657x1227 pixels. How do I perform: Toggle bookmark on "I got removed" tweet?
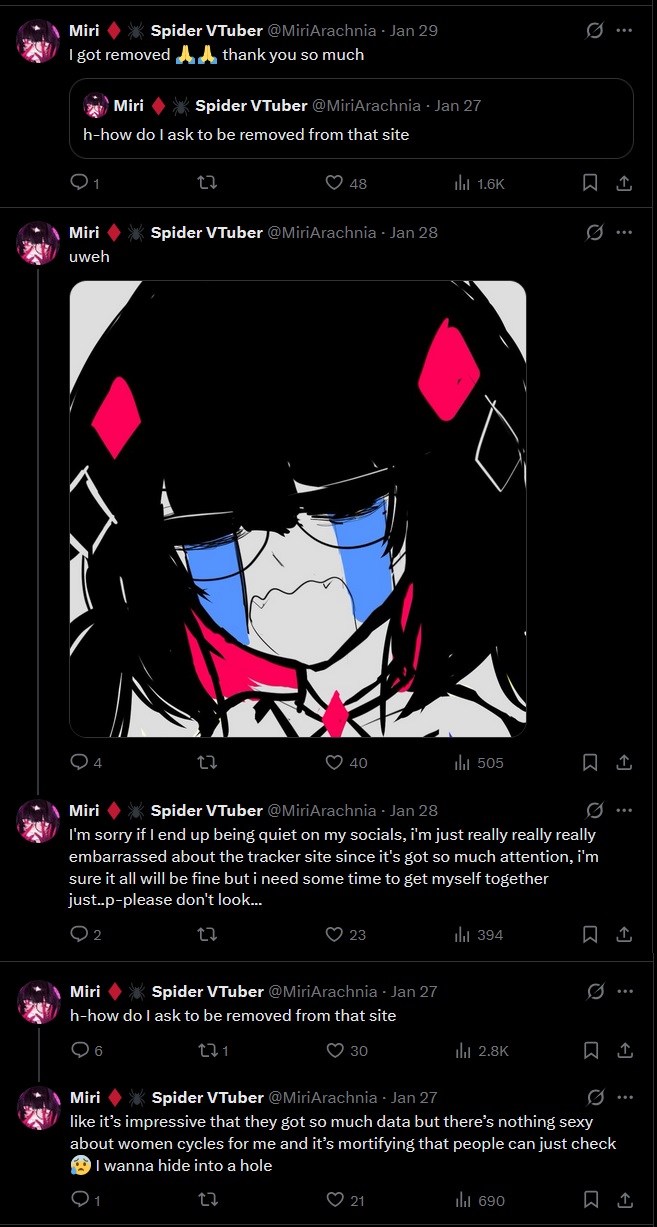click(x=590, y=183)
